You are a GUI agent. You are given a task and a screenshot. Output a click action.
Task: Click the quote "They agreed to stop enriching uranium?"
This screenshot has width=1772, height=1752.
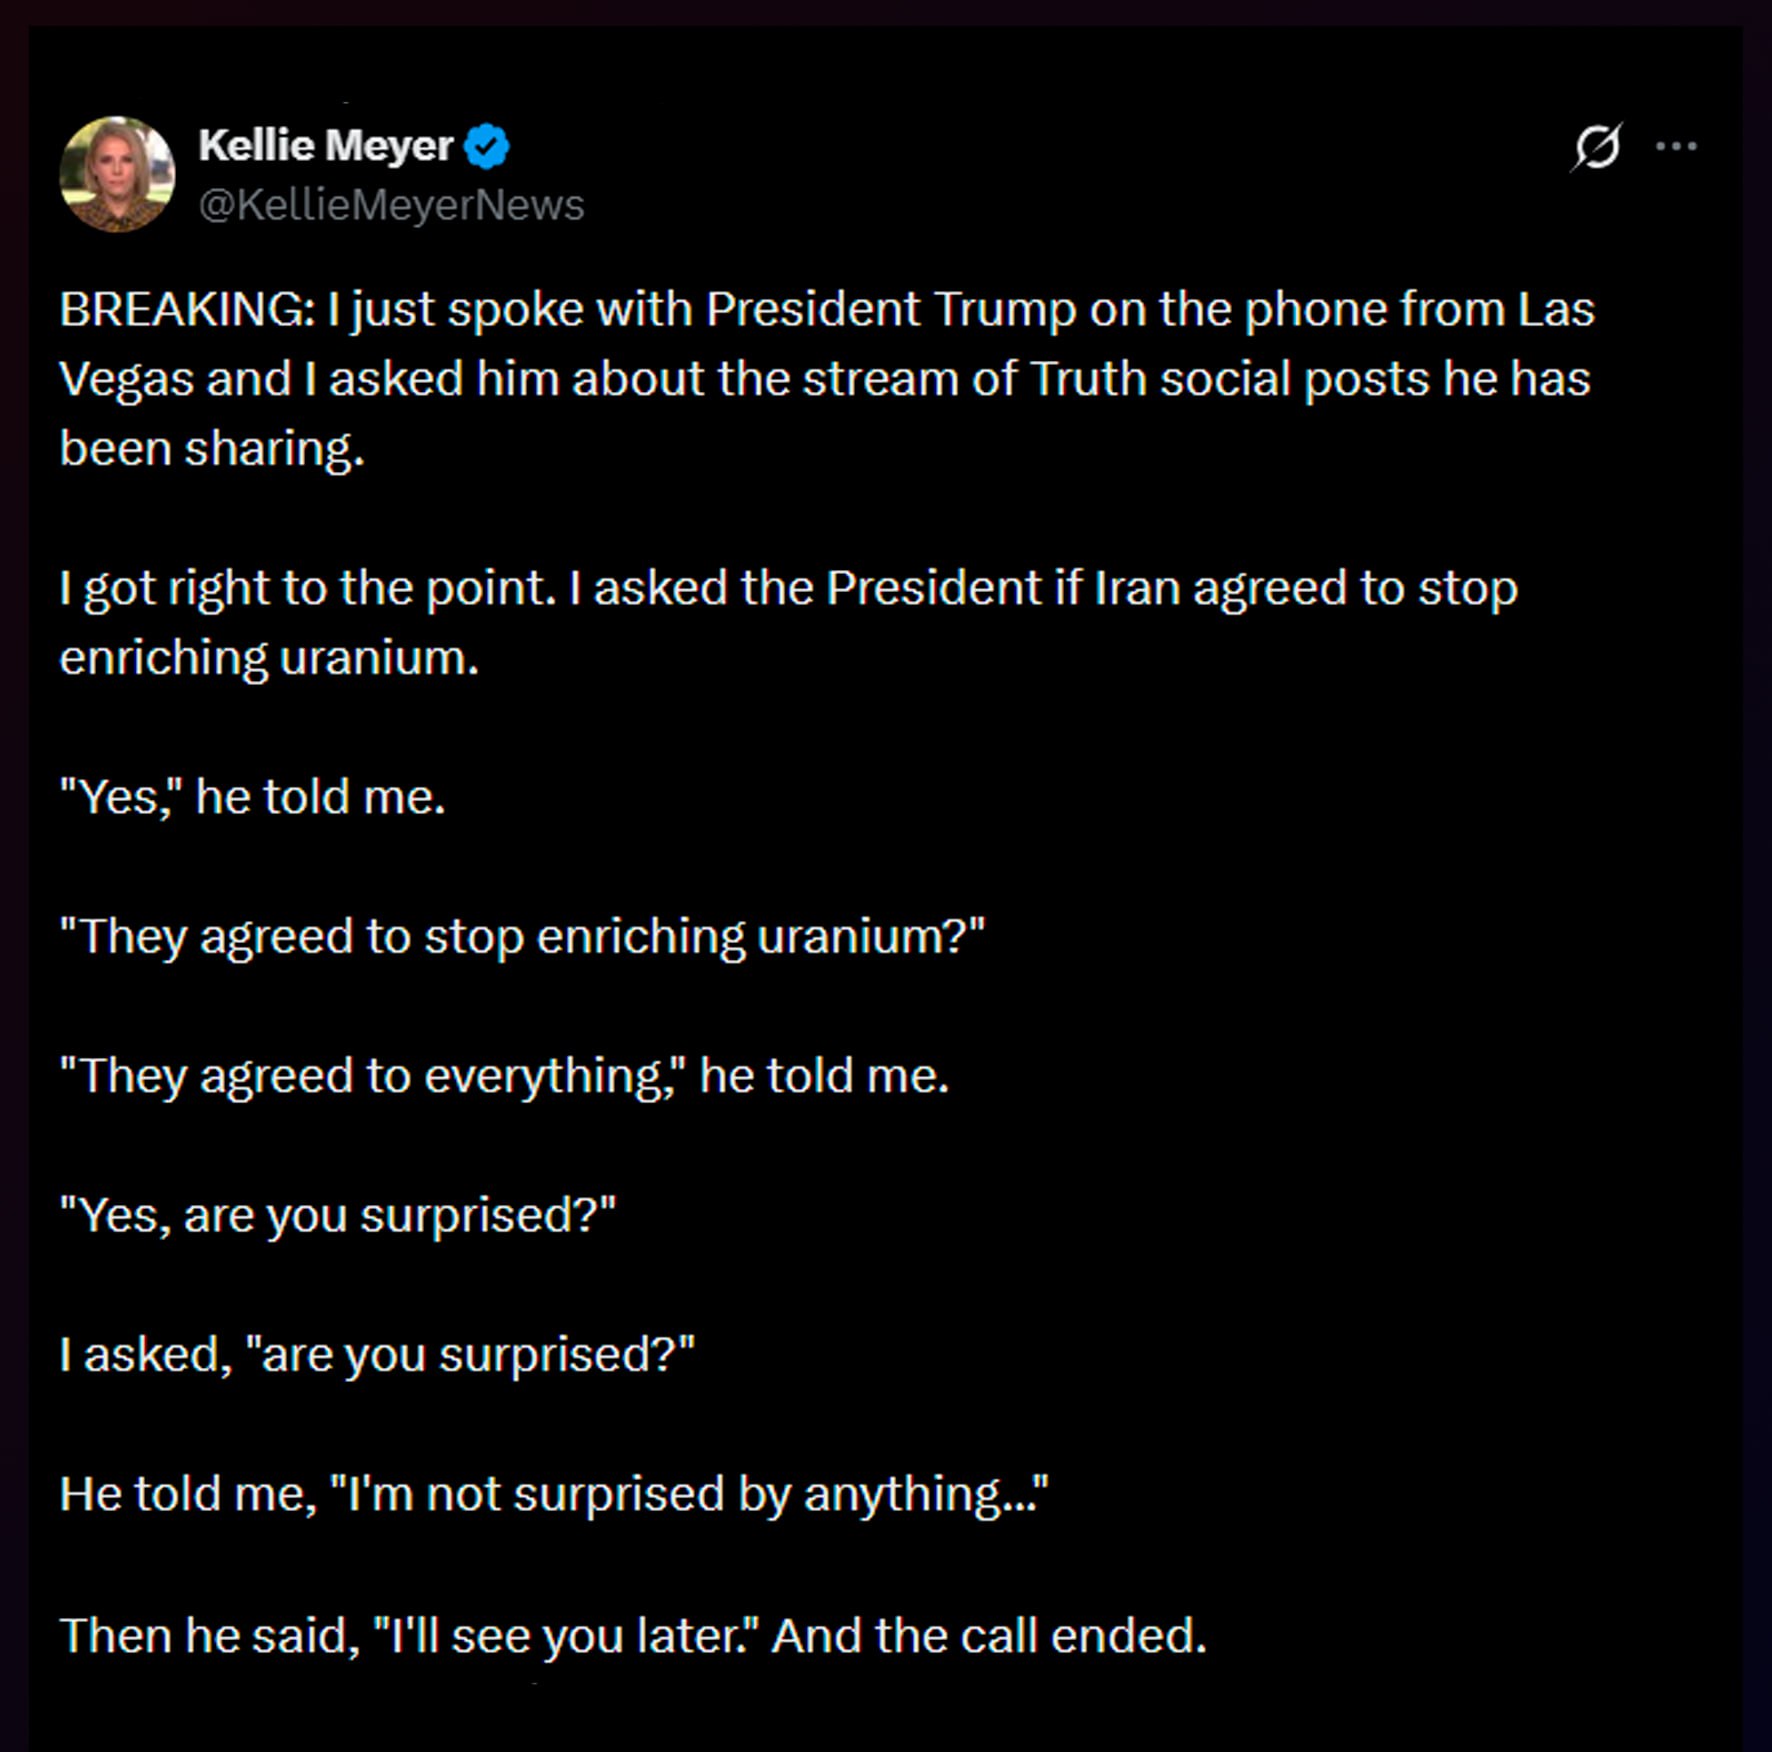click(x=522, y=937)
